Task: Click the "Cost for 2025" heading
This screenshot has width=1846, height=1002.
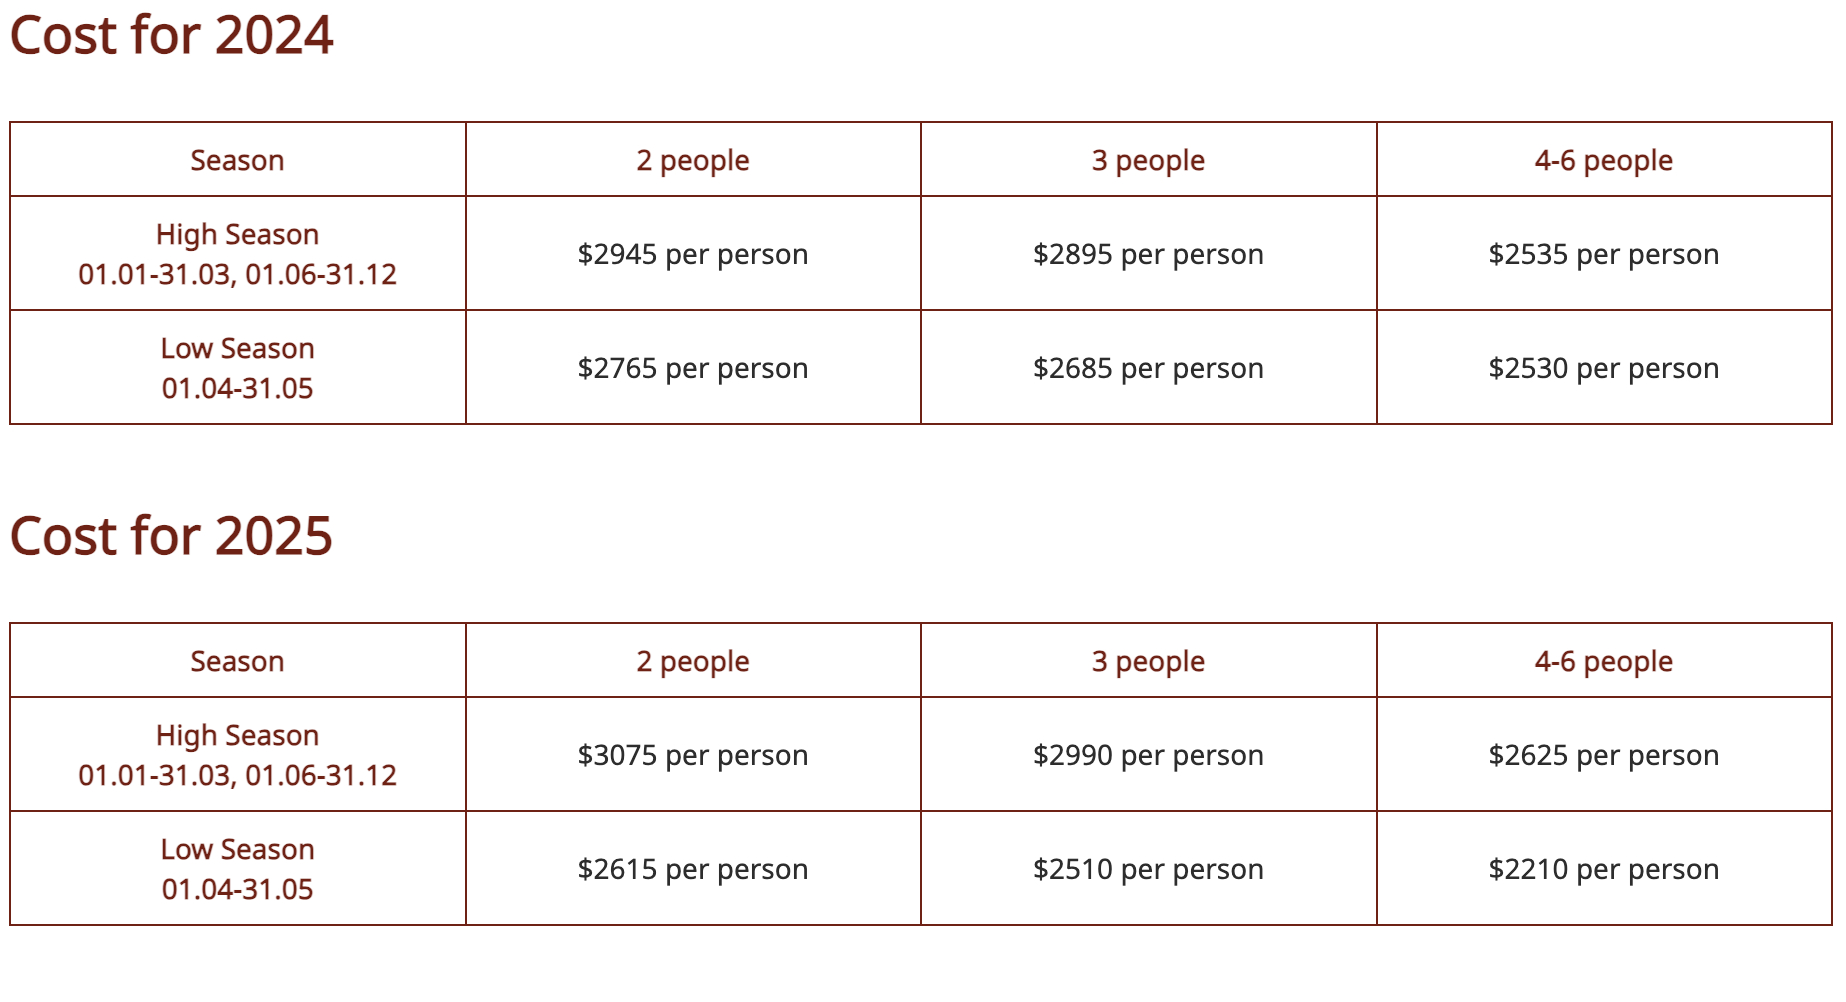Action: [x=171, y=537]
